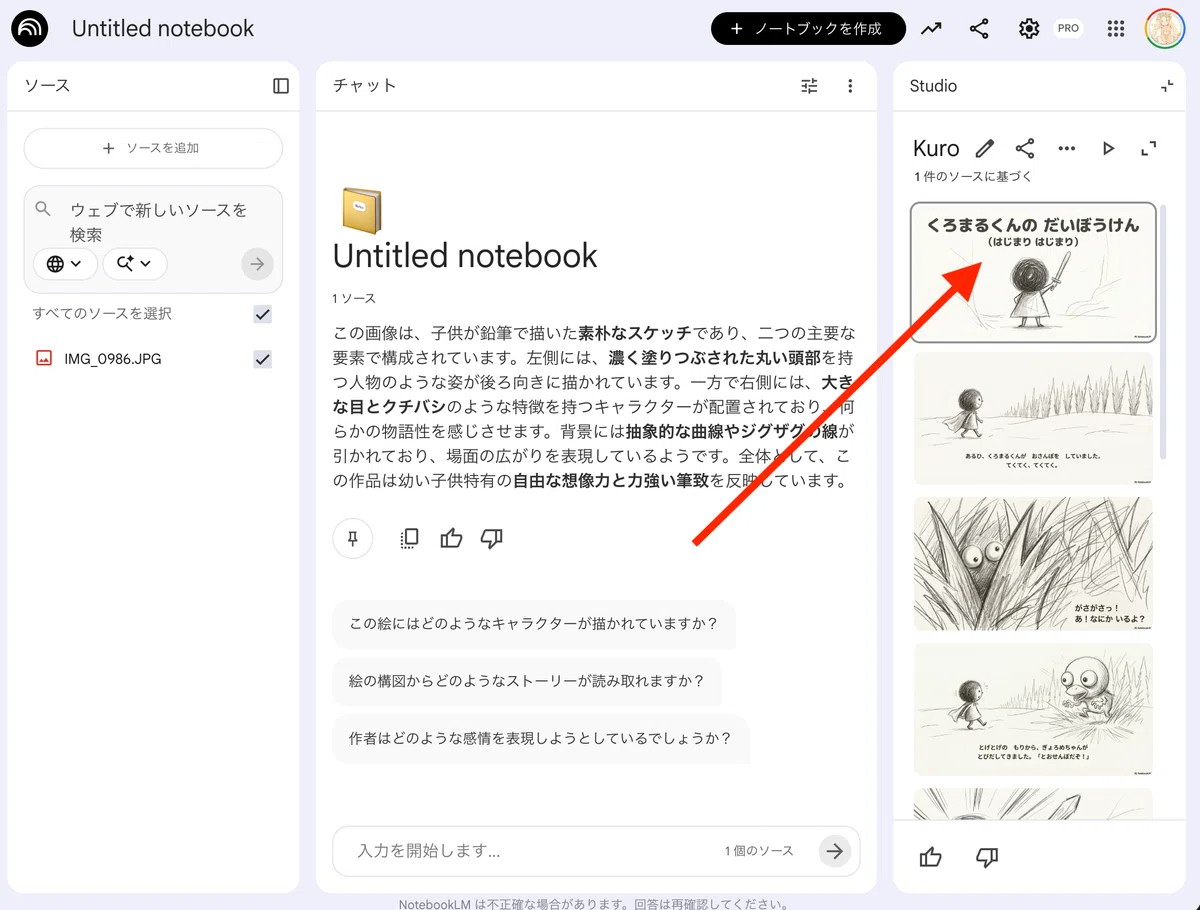Select くろまるくんのだいぼうけん title slide
The image size is (1200, 910).
tap(1033, 273)
